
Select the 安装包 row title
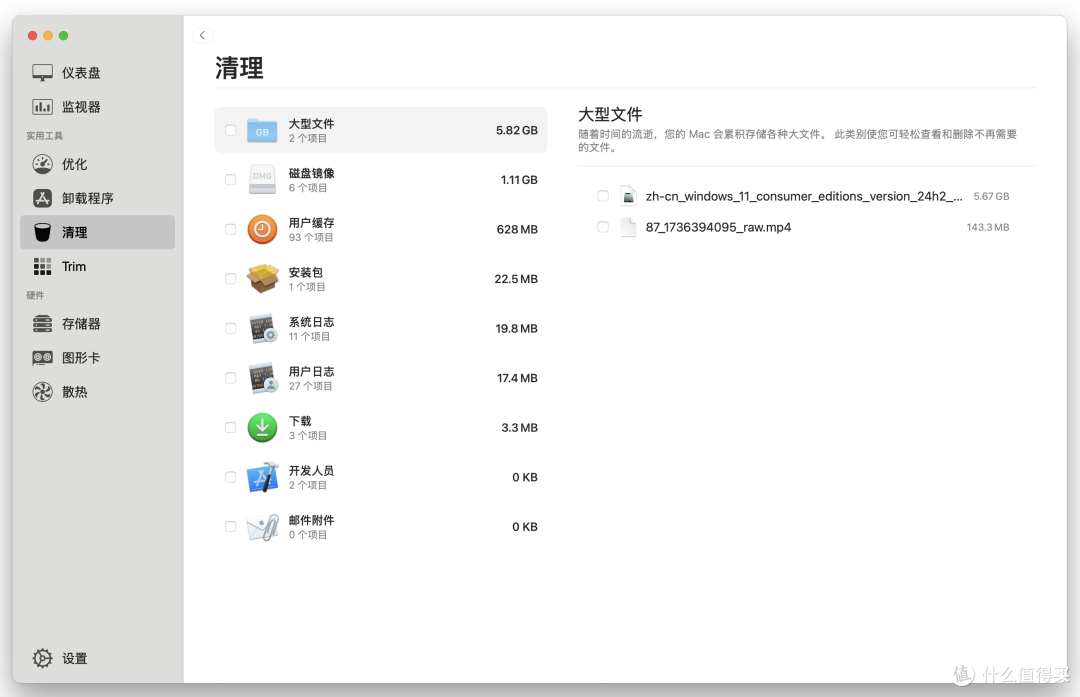click(306, 273)
